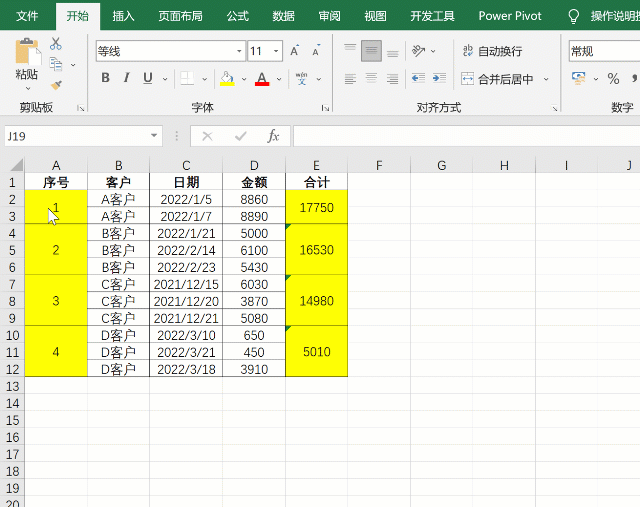Click the Increase Indent icon

click(x=439, y=78)
